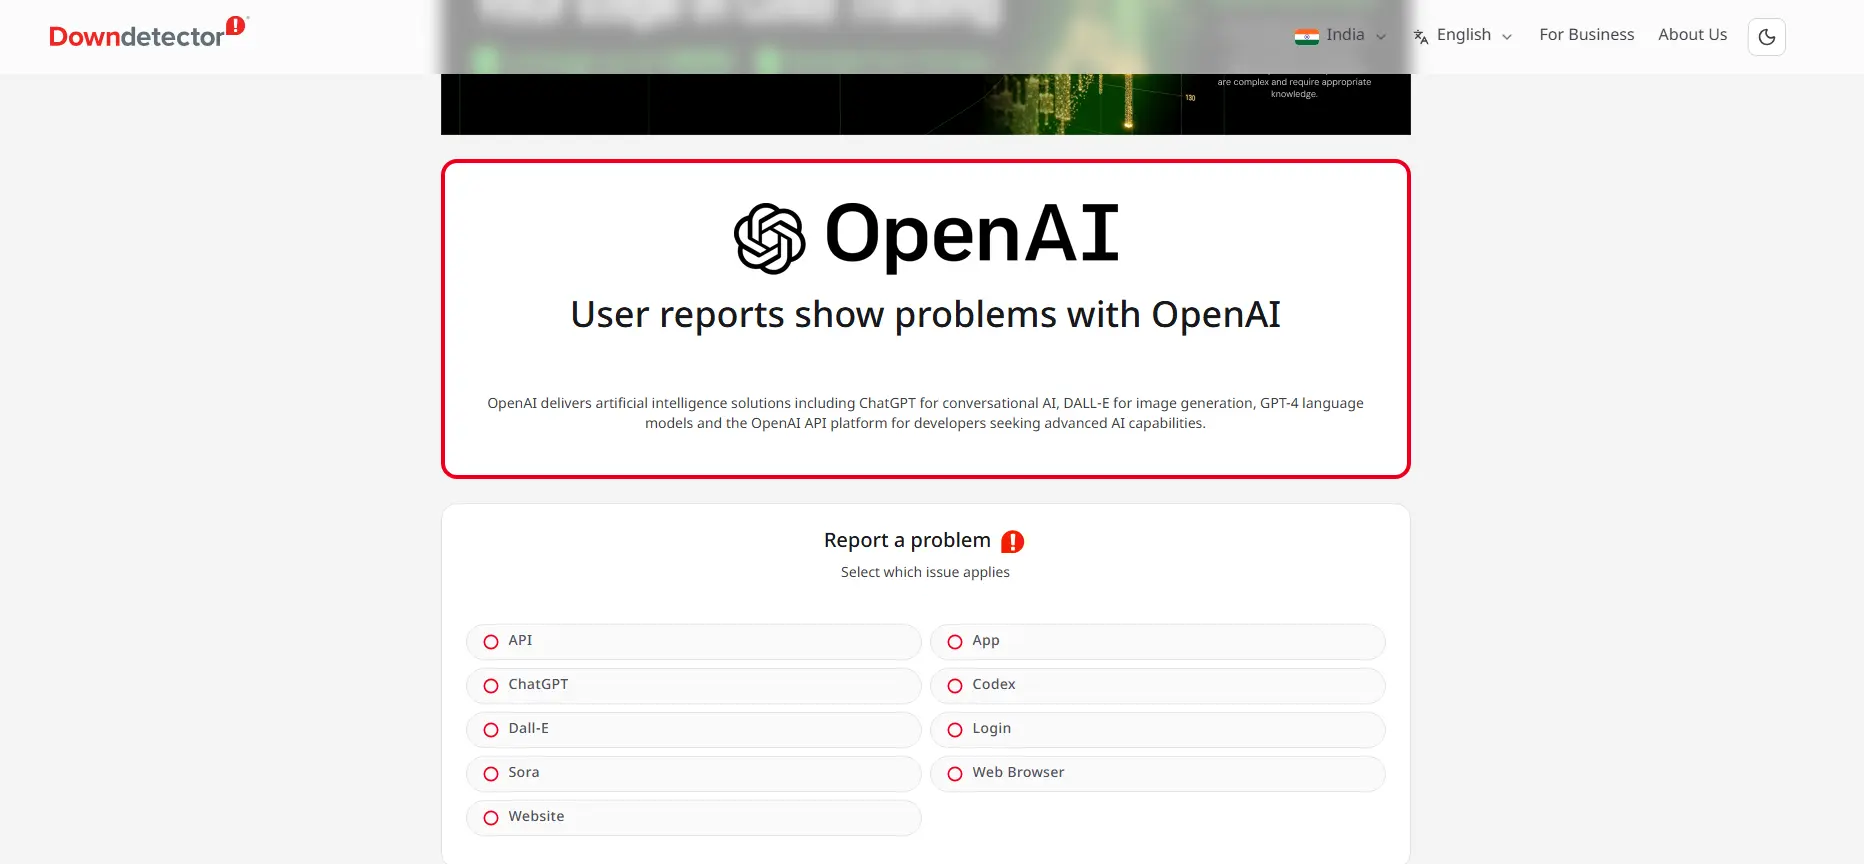The image size is (1864, 864).
Task: Click the OpenAI knot logo
Action: pos(770,238)
